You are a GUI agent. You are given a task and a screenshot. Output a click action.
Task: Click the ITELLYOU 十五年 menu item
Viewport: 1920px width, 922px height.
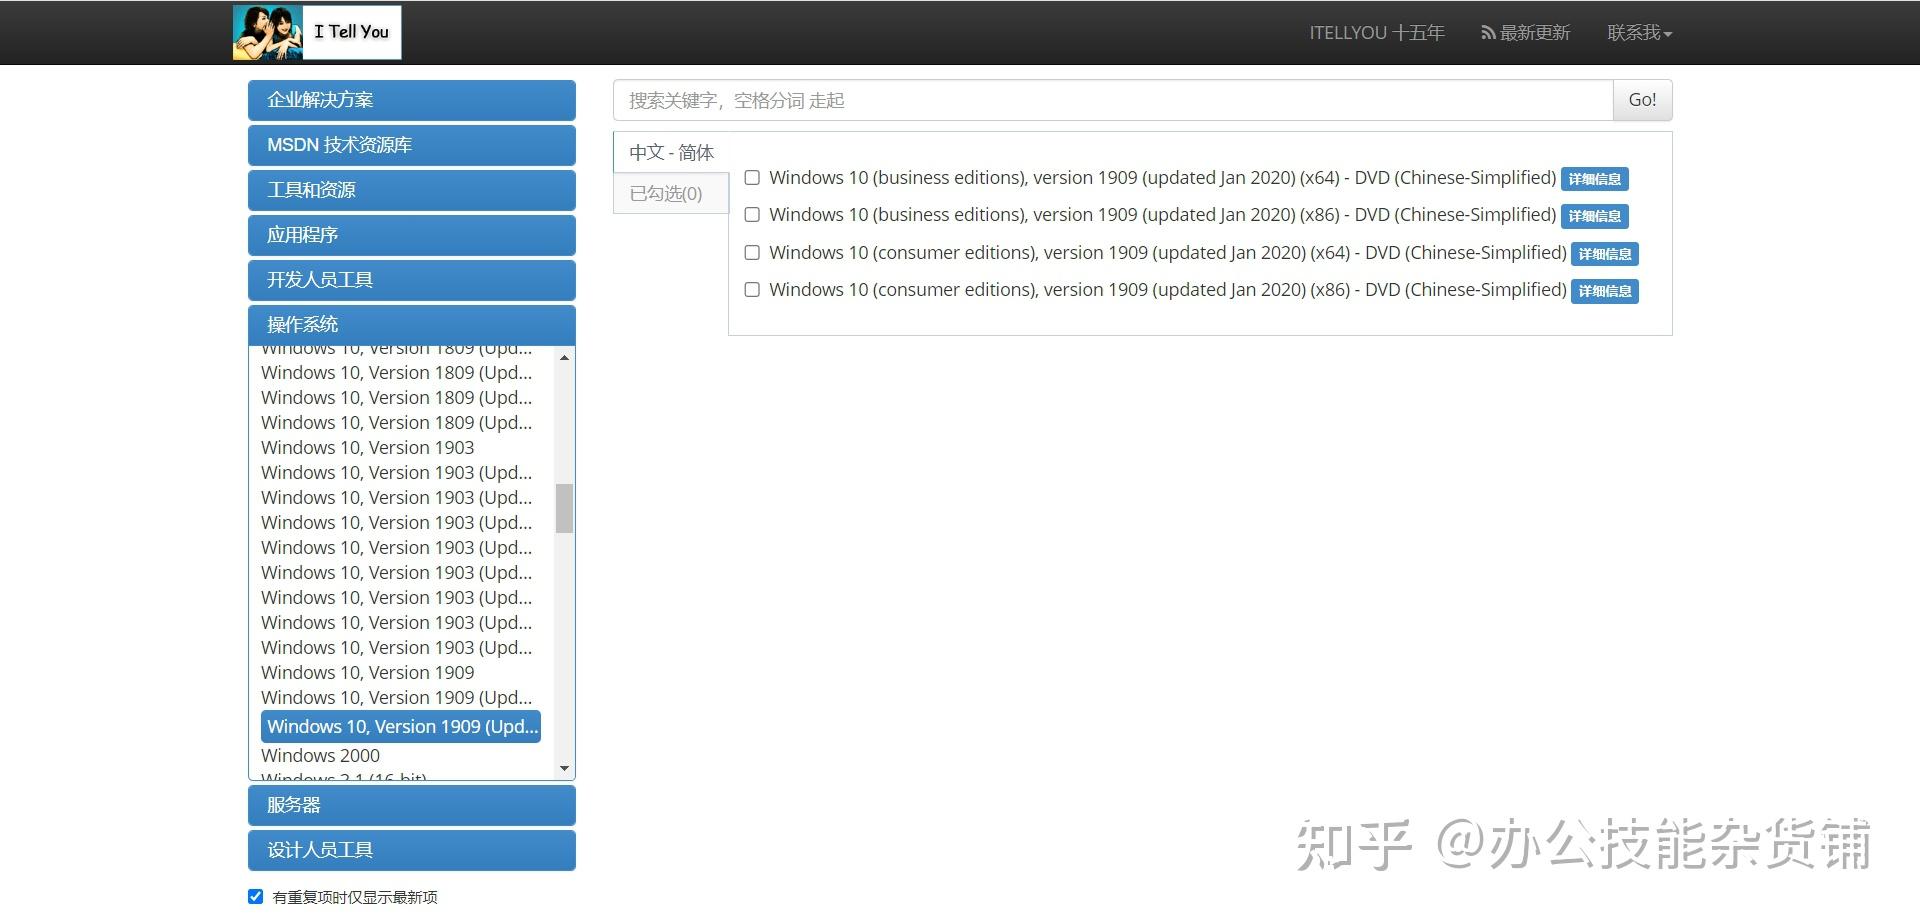1375,31
